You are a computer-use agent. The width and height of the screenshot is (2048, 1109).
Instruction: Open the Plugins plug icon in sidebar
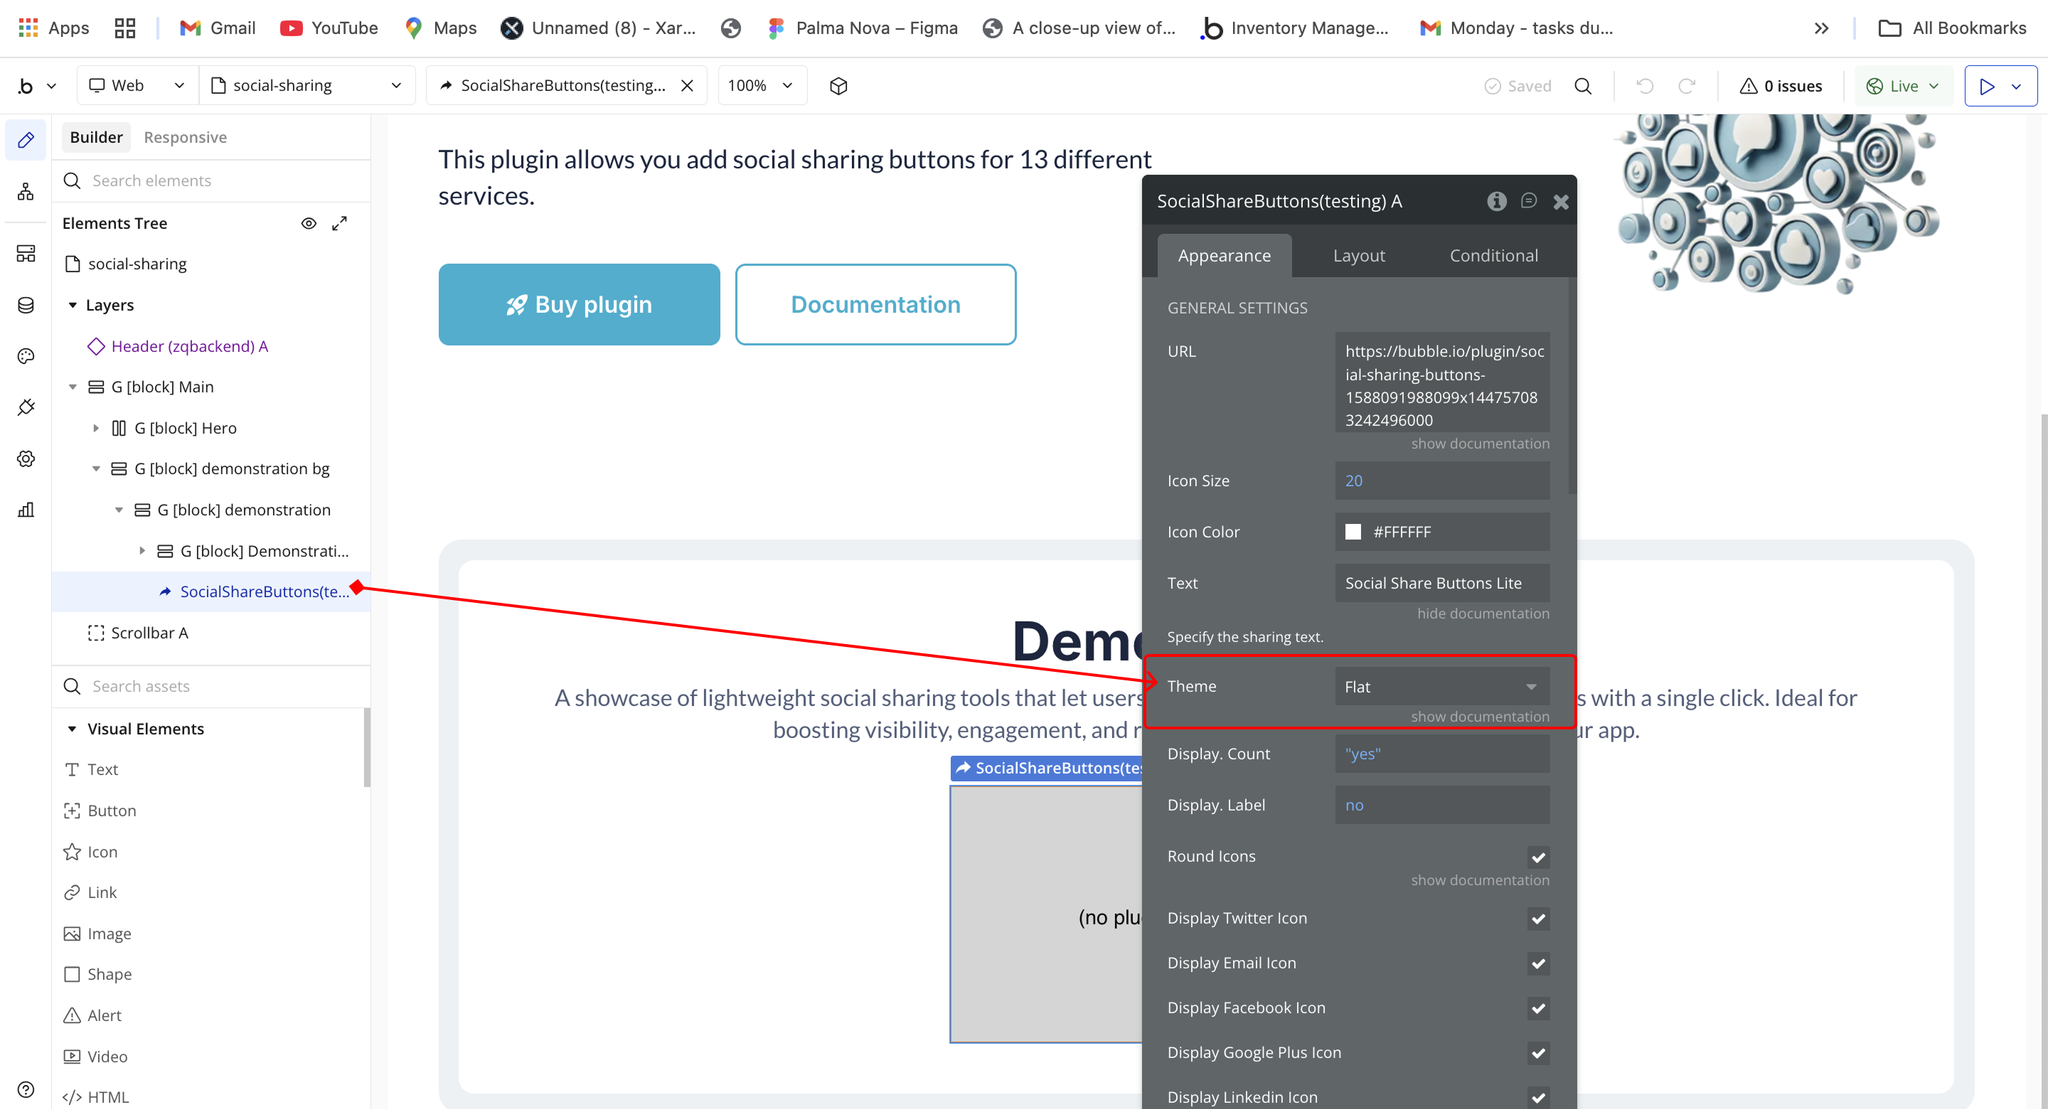(x=26, y=407)
